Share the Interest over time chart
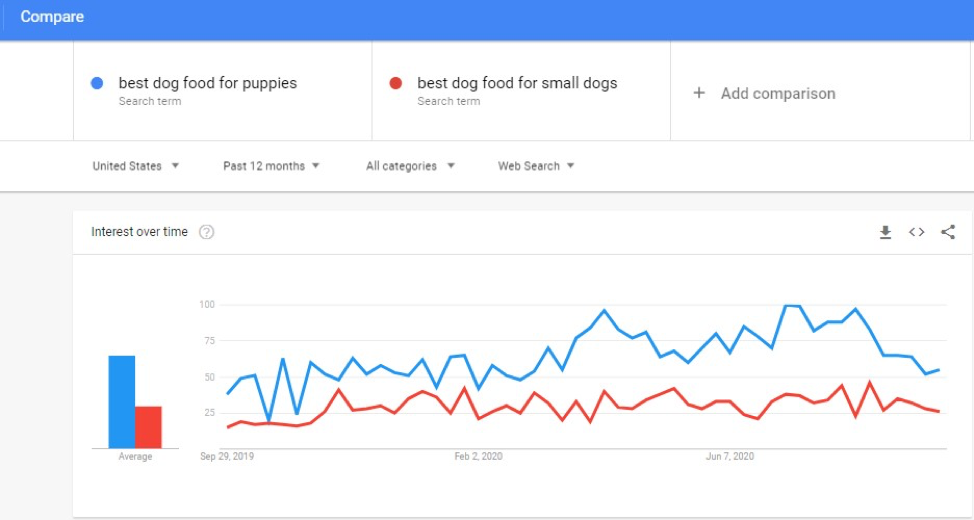974x520 pixels. pos(948,232)
